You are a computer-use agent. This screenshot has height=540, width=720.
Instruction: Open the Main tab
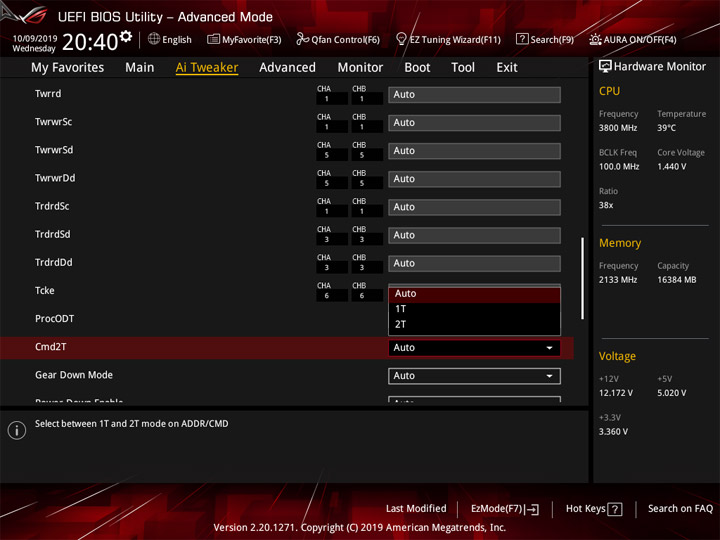click(x=140, y=68)
